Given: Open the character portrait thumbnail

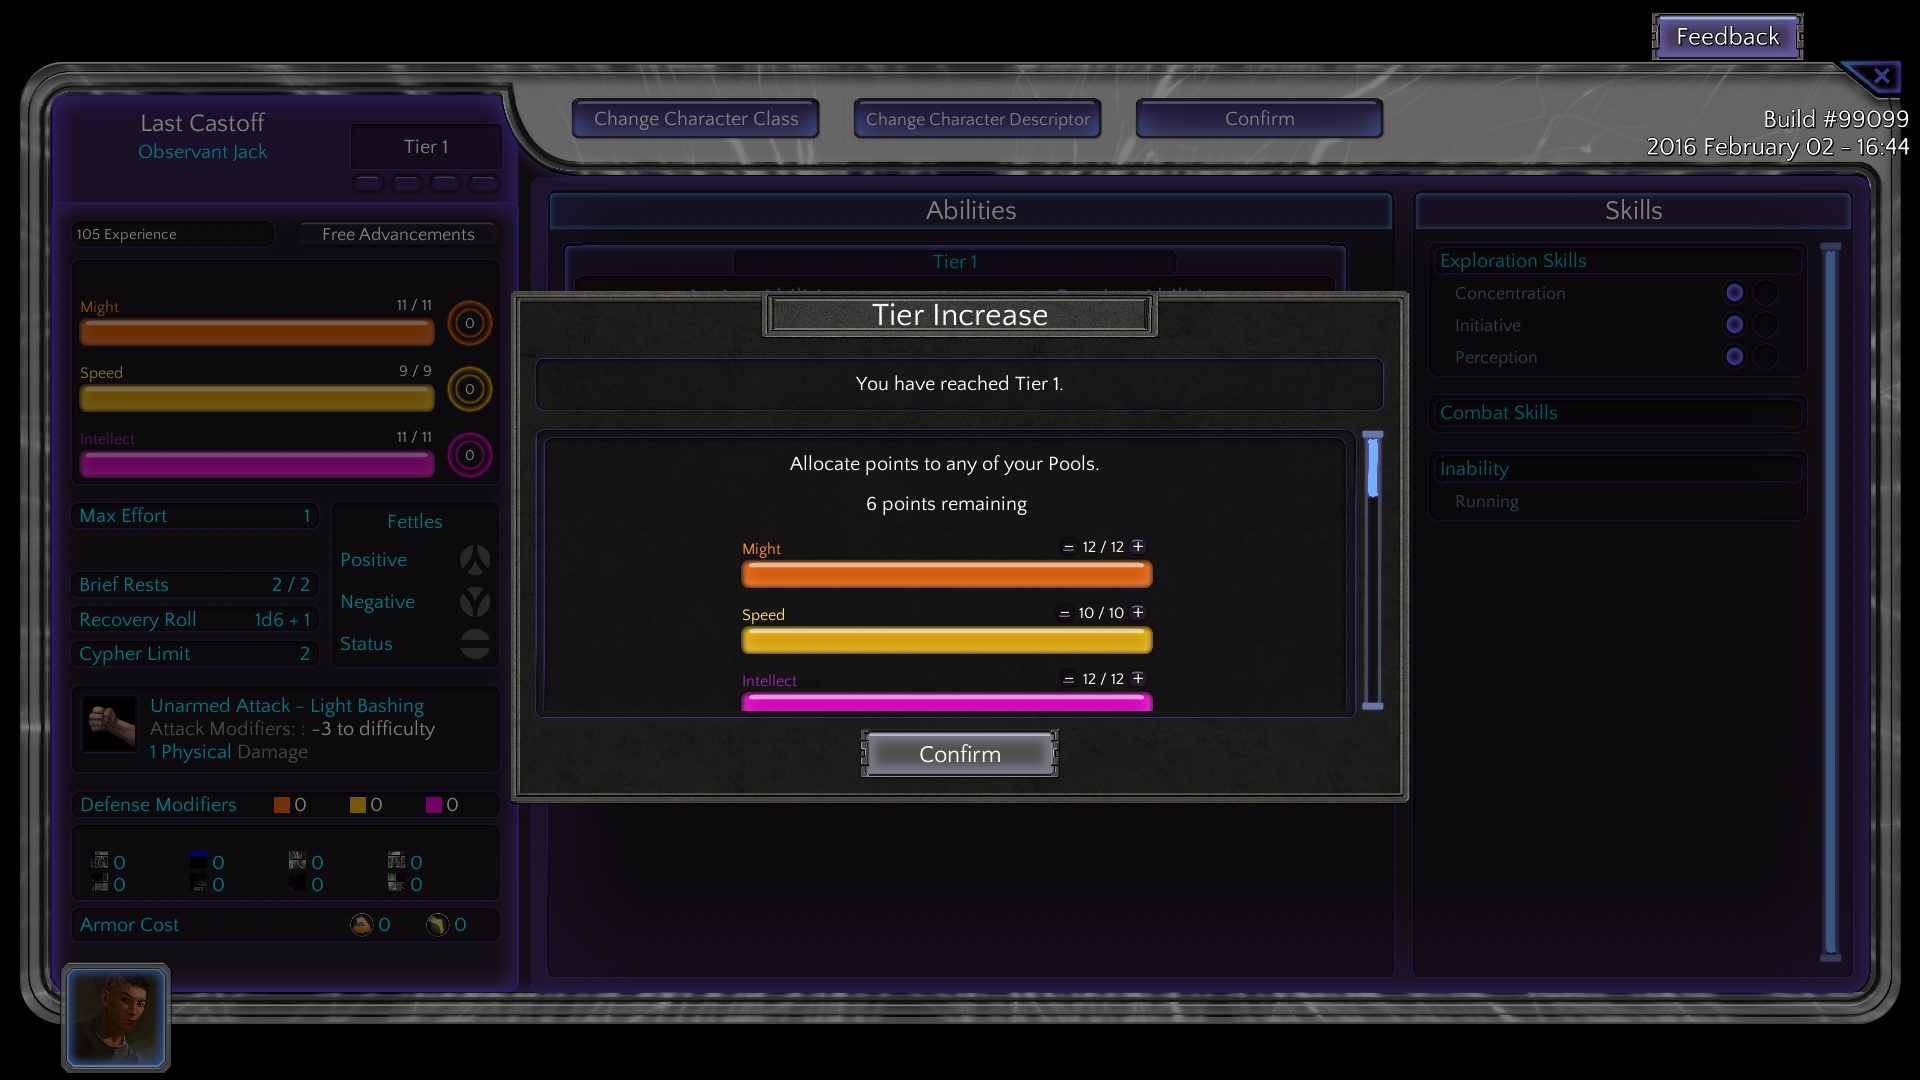Looking at the screenshot, I should pyautogui.click(x=116, y=1018).
